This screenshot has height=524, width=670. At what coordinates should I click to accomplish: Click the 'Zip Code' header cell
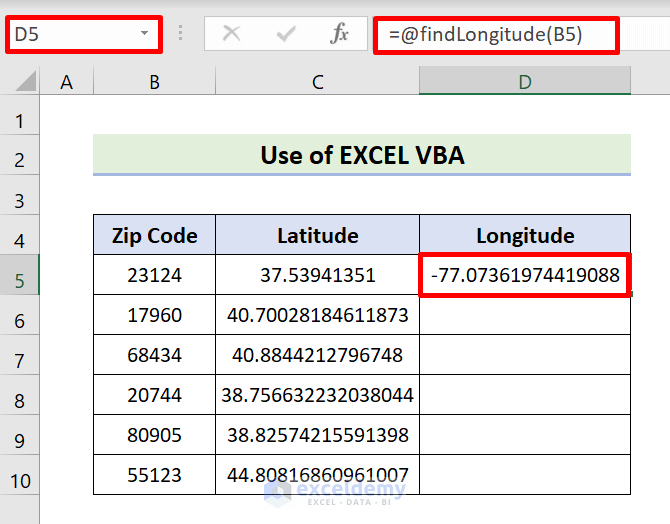[154, 235]
